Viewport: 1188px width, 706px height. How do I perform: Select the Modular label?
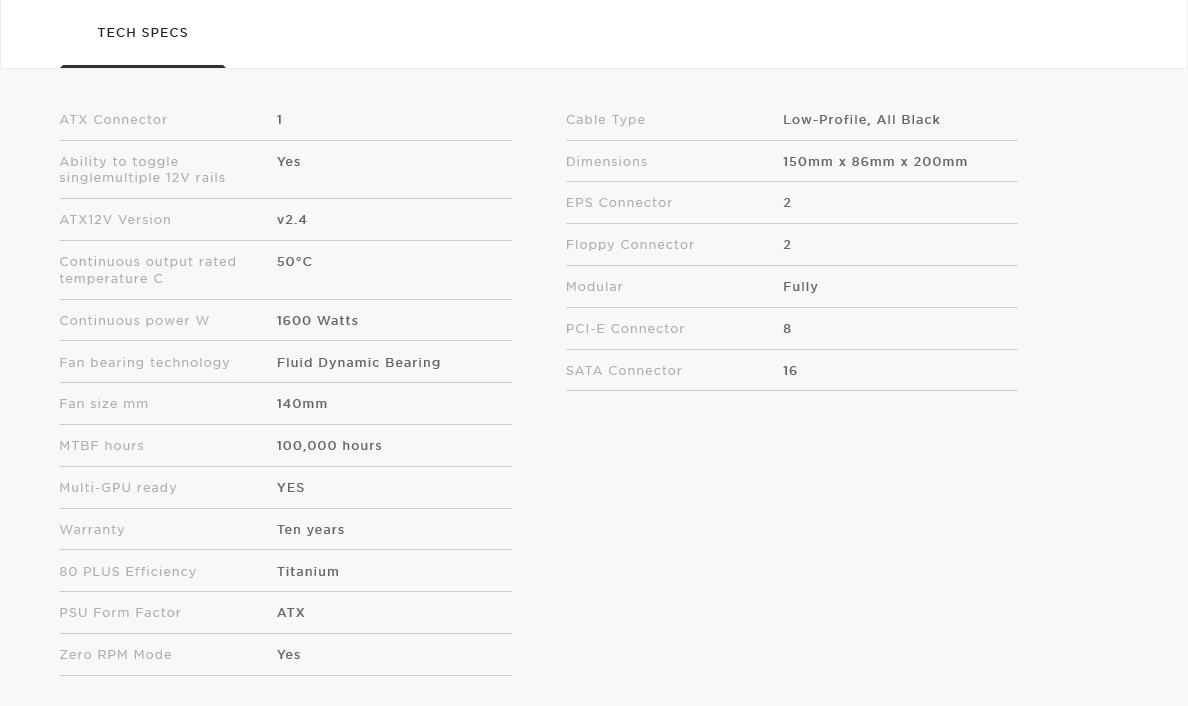[x=594, y=286]
